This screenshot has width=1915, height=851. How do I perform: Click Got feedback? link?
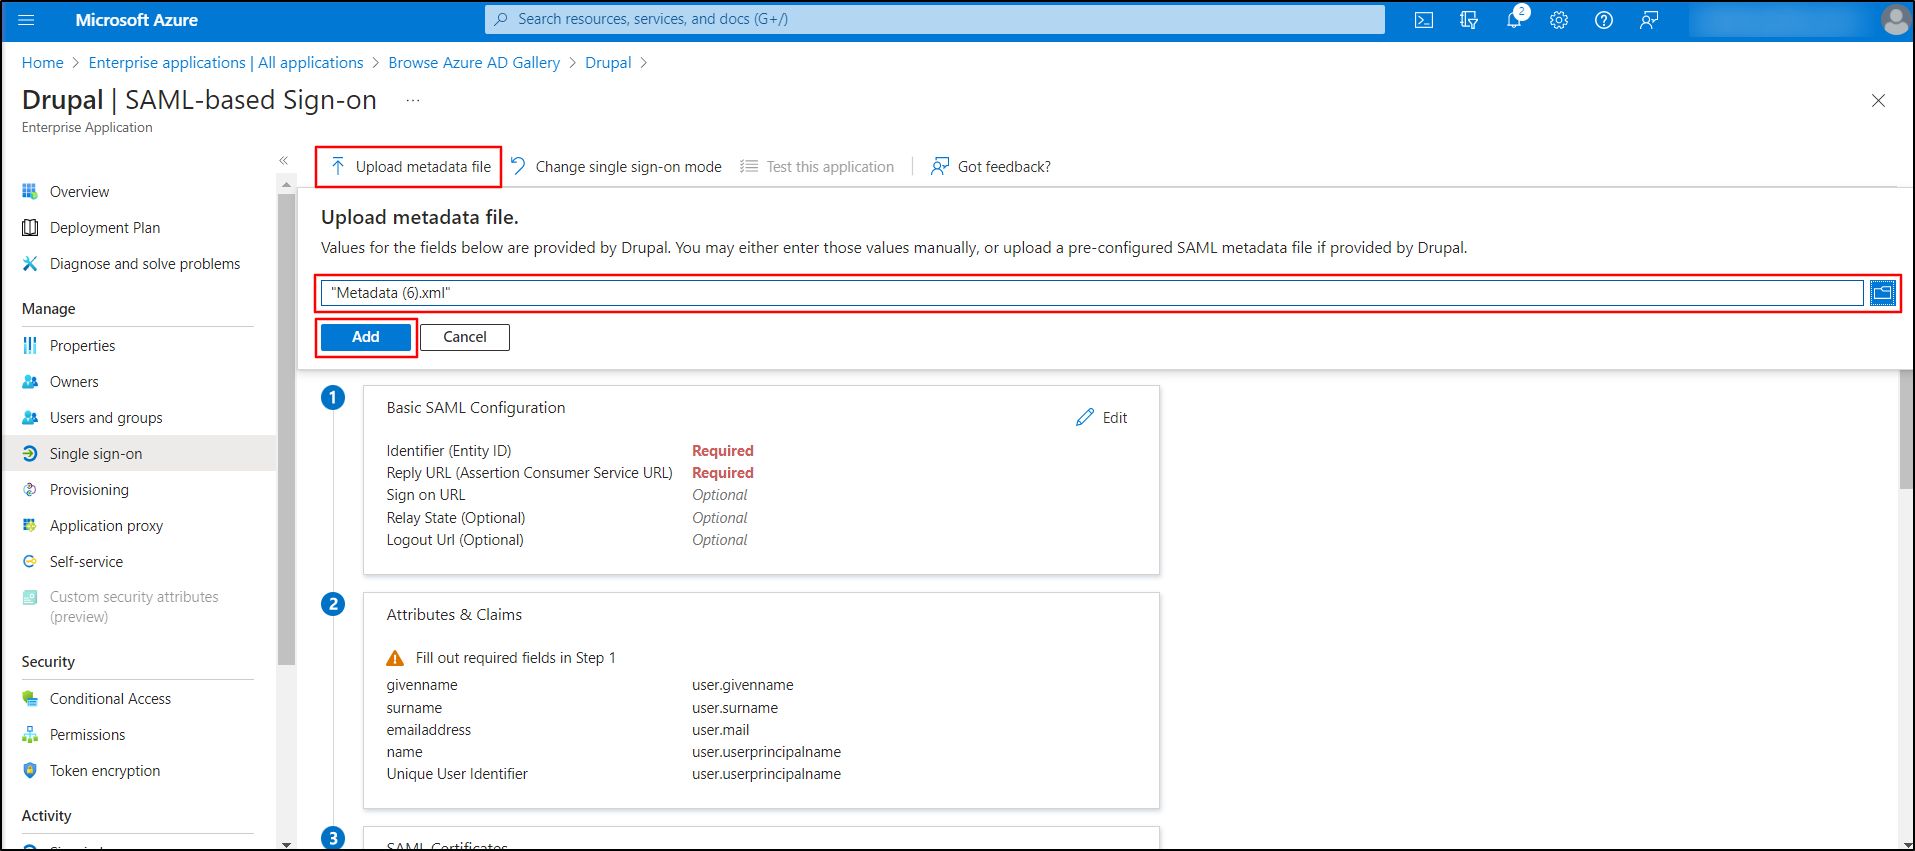[x=990, y=167]
